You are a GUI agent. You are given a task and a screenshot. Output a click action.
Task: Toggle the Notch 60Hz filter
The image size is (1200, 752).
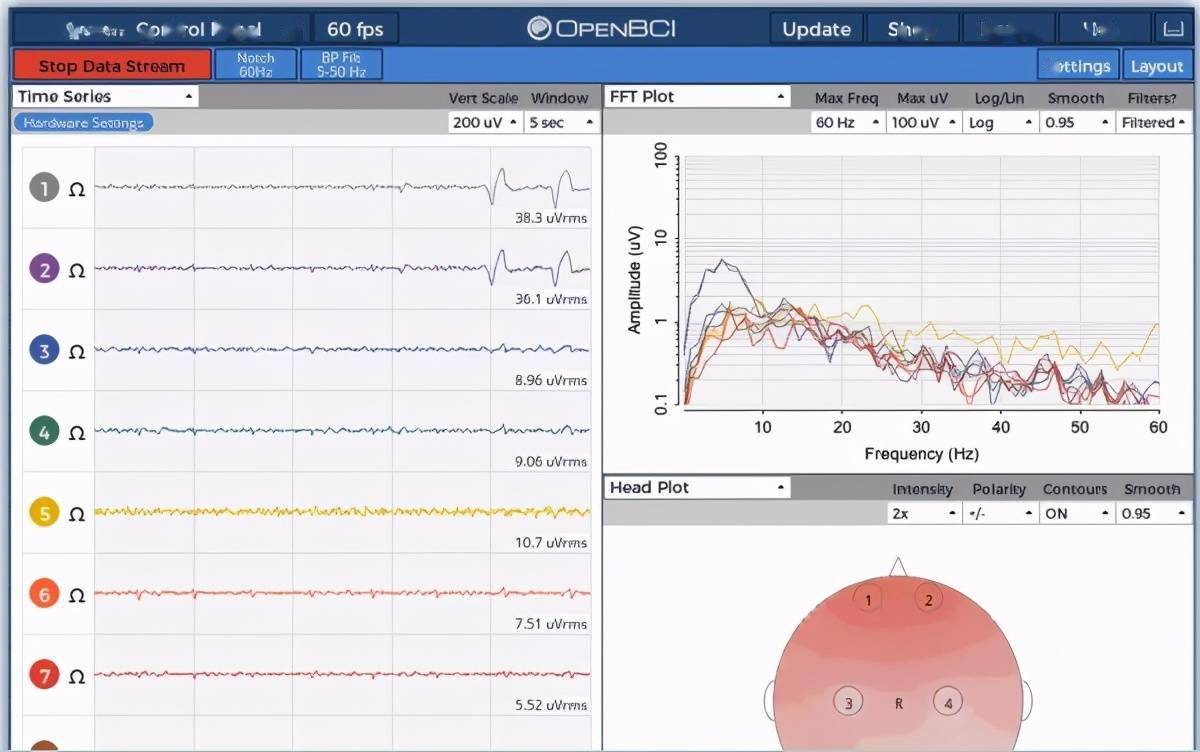click(x=256, y=65)
